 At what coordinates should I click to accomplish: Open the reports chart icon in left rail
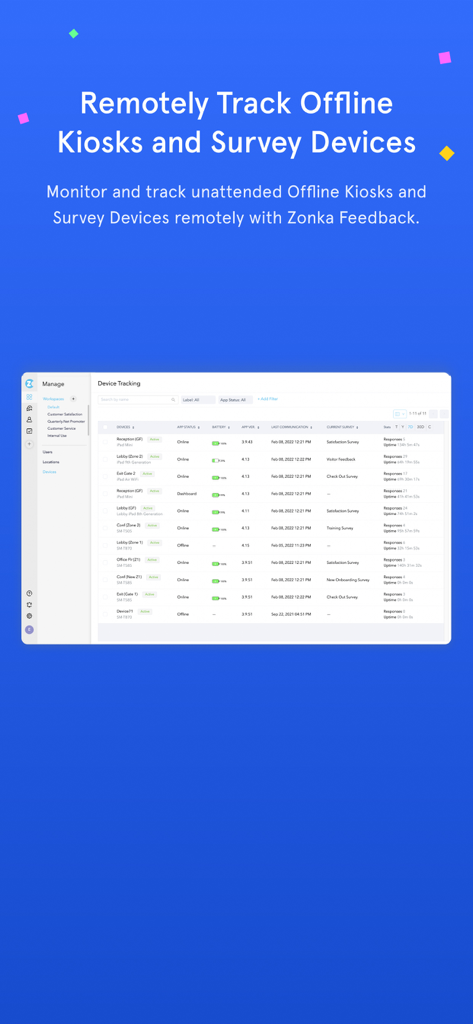tap(29, 431)
